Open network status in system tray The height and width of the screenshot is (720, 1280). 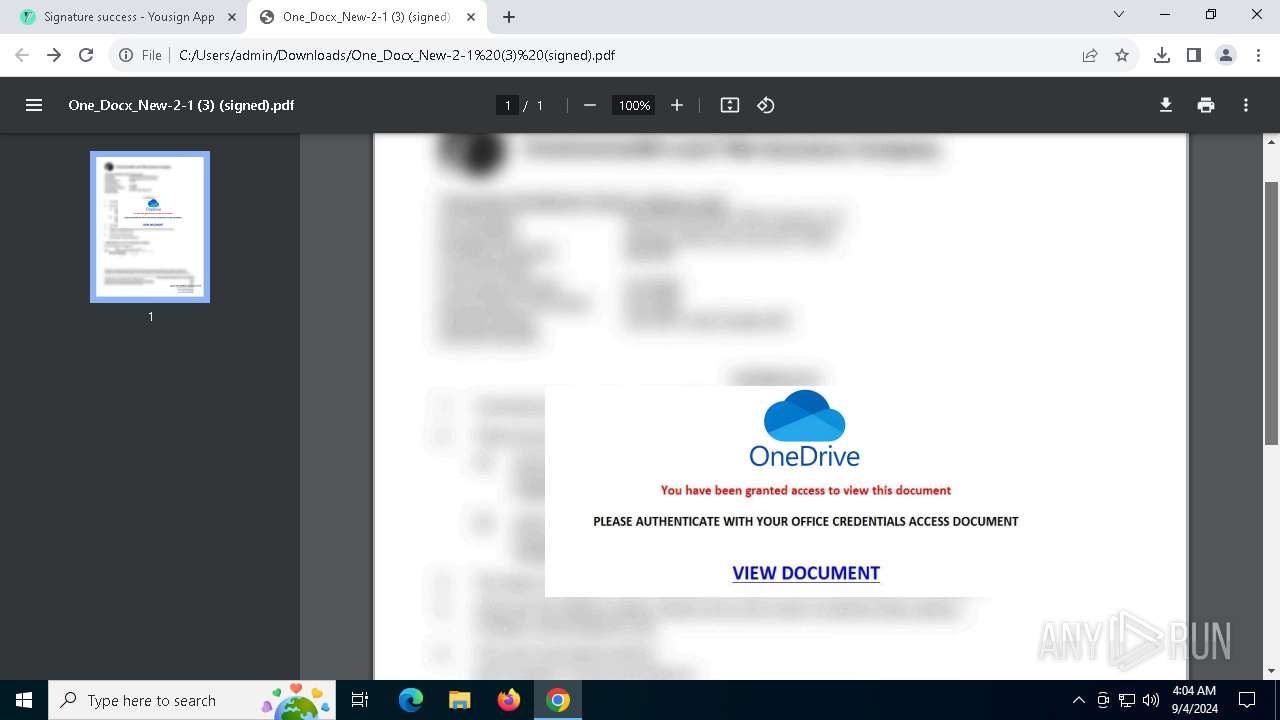click(1127, 700)
